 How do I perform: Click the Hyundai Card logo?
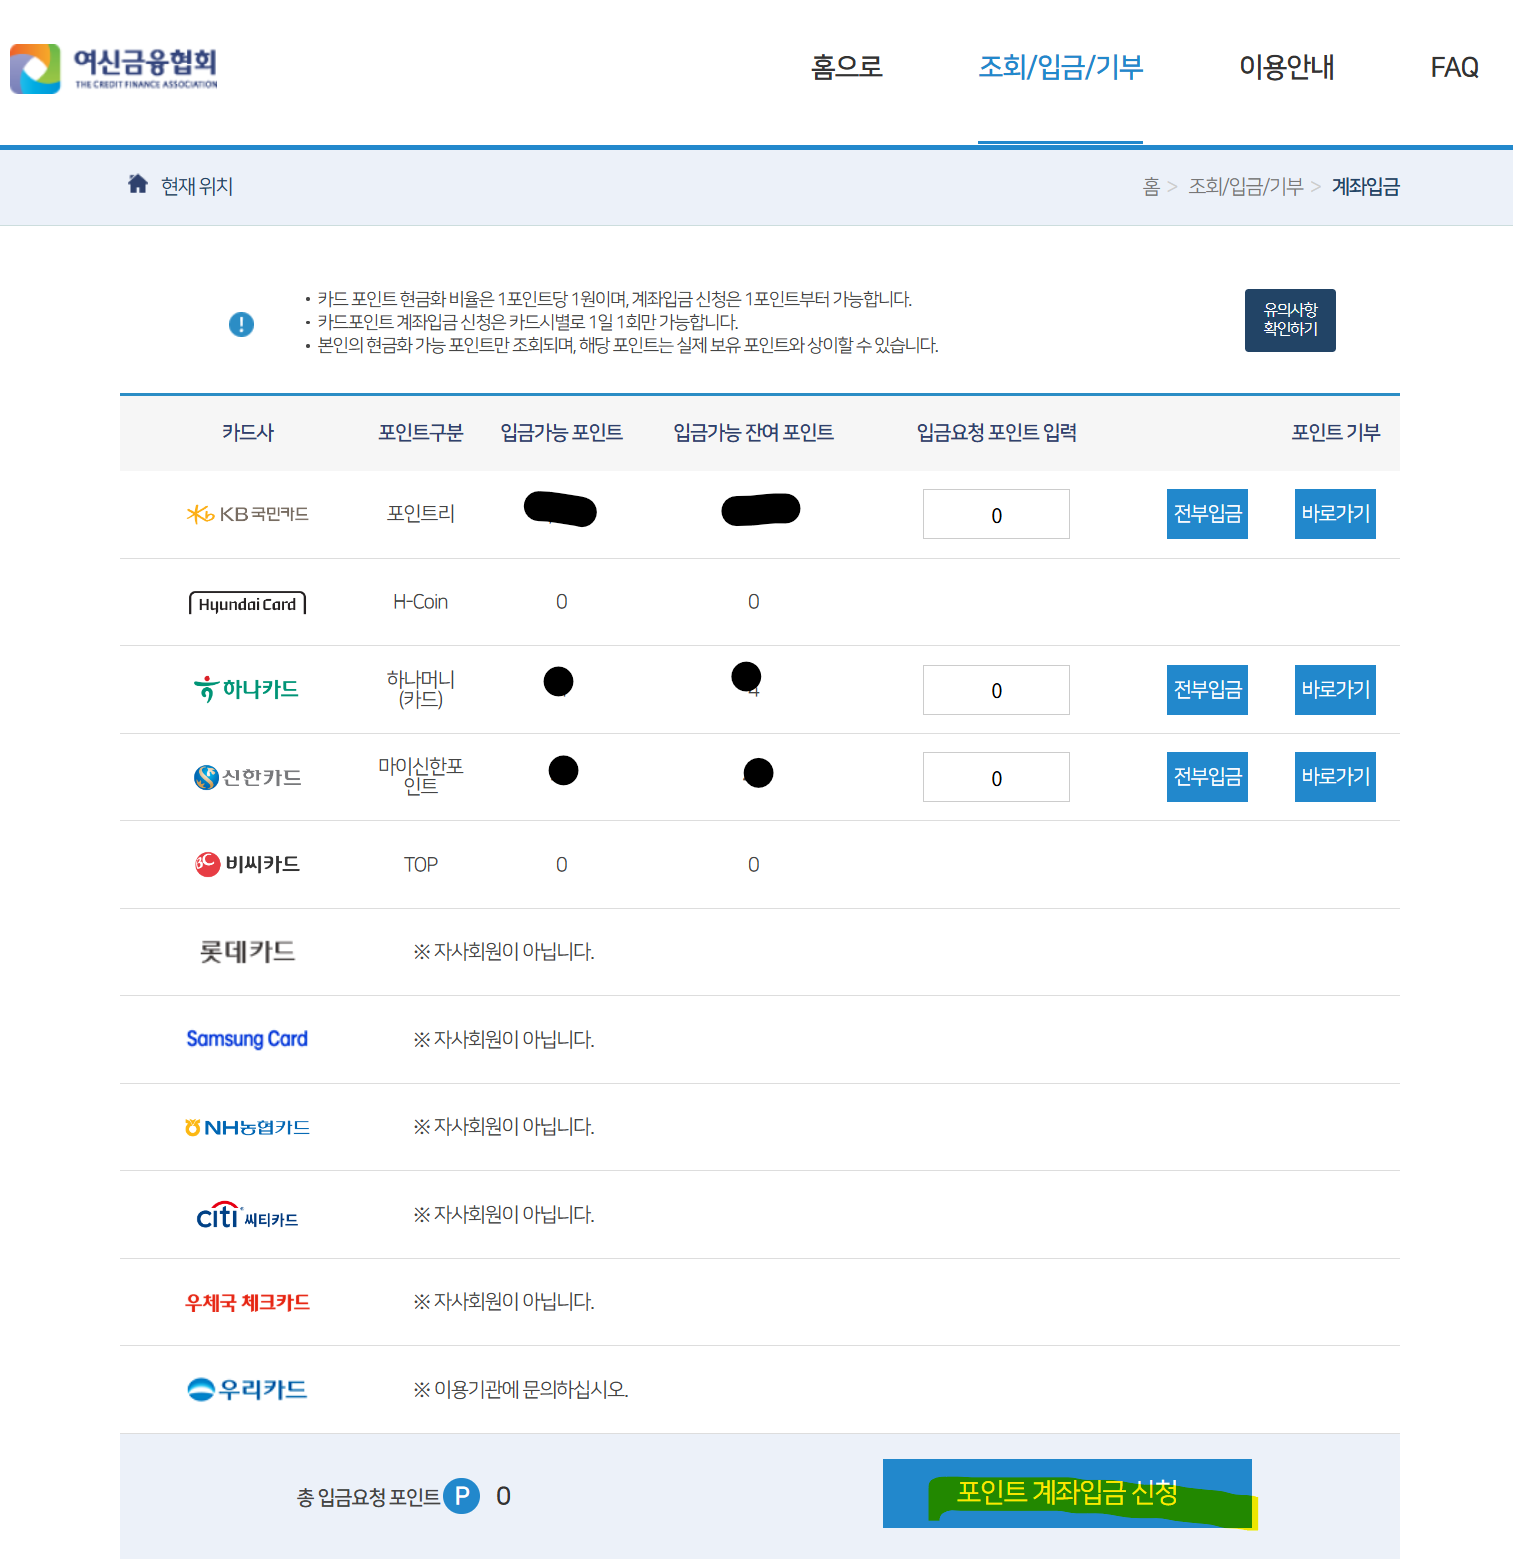click(246, 601)
